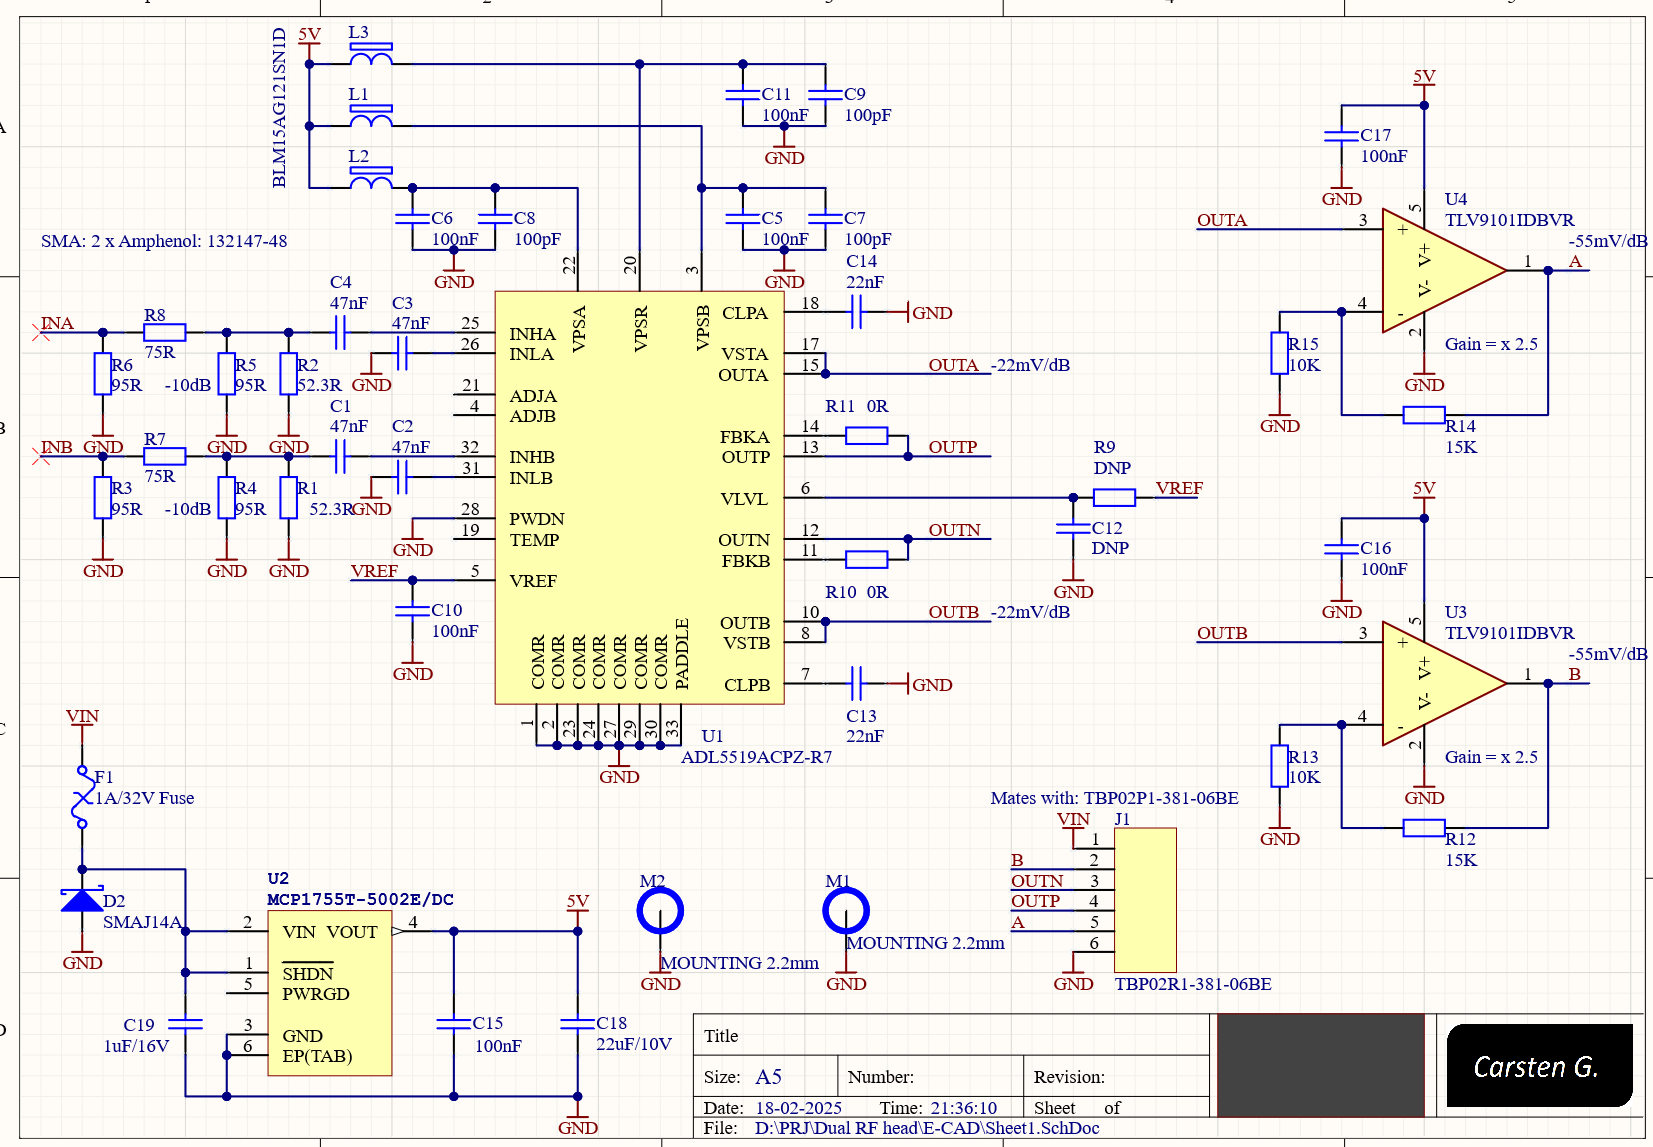Select the R10 0R resistor symbol
1653x1147 pixels.
tap(867, 559)
